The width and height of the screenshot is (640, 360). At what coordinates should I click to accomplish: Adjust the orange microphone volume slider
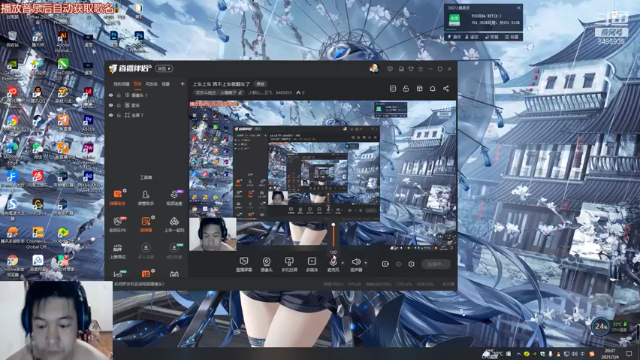click(333, 235)
